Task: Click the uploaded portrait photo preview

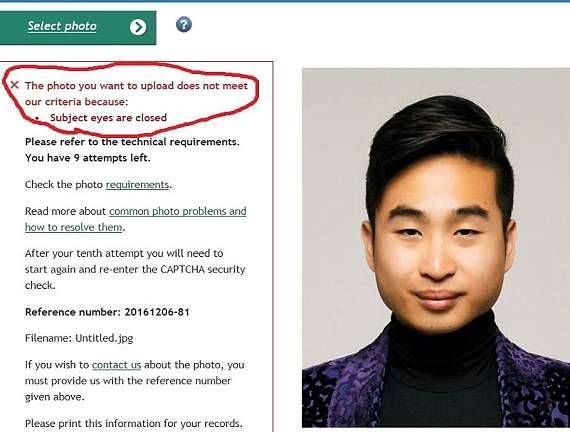Action: click(x=436, y=248)
